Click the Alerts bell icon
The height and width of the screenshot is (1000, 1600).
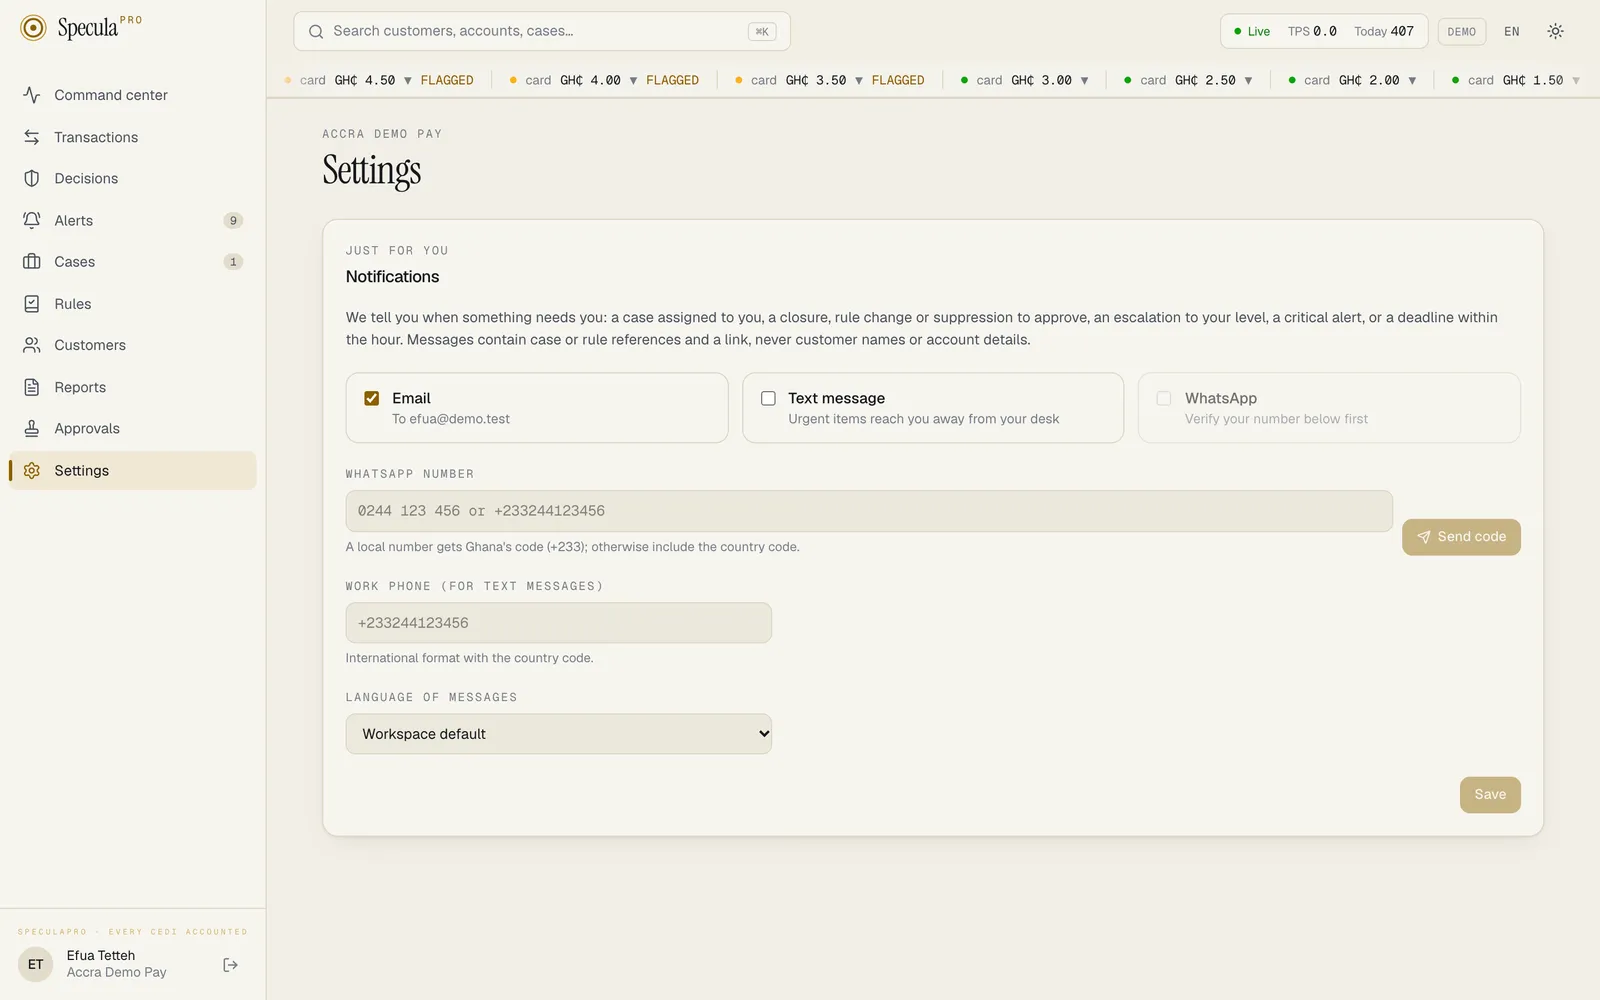(32, 220)
